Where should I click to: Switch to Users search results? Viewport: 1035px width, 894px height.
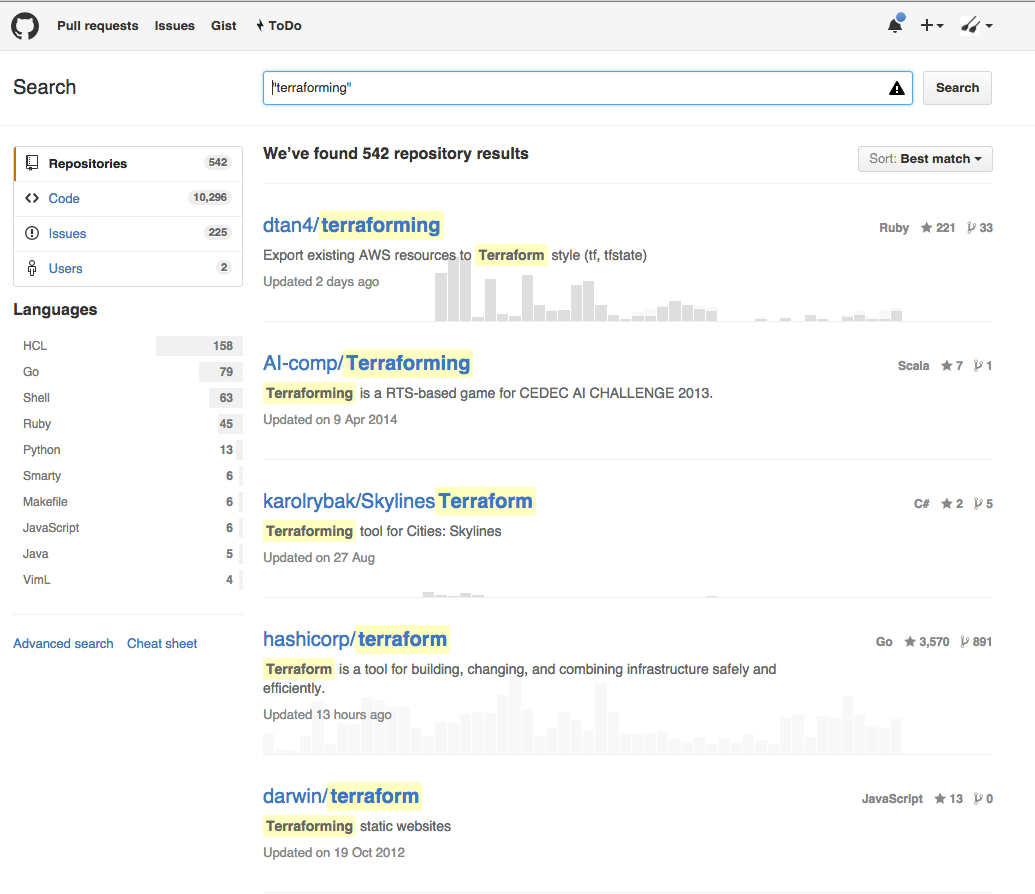pyautogui.click(x=128, y=269)
